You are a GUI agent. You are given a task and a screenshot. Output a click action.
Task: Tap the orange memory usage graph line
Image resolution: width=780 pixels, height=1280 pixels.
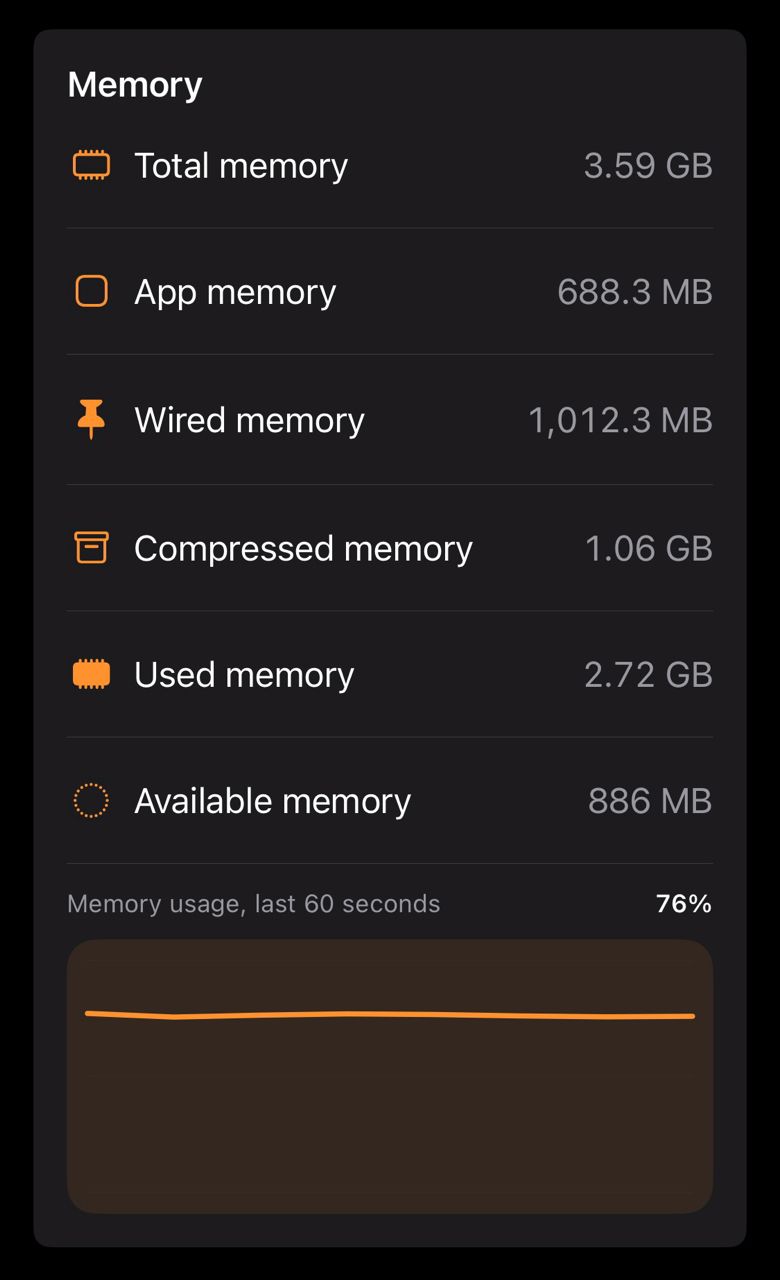click(390, 1015)
